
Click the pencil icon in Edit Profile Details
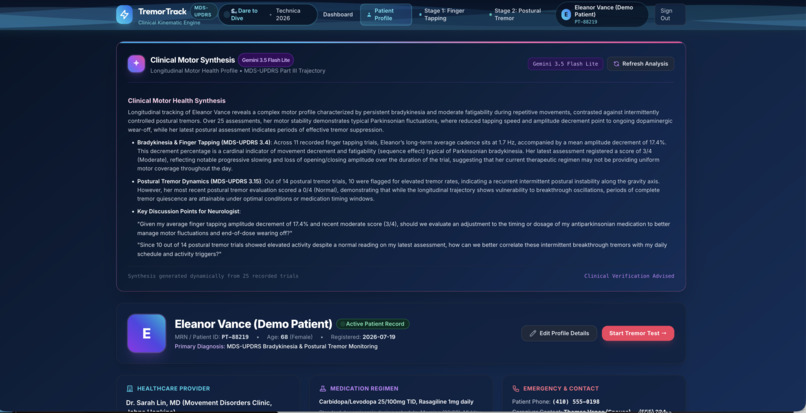click(533, 333)
